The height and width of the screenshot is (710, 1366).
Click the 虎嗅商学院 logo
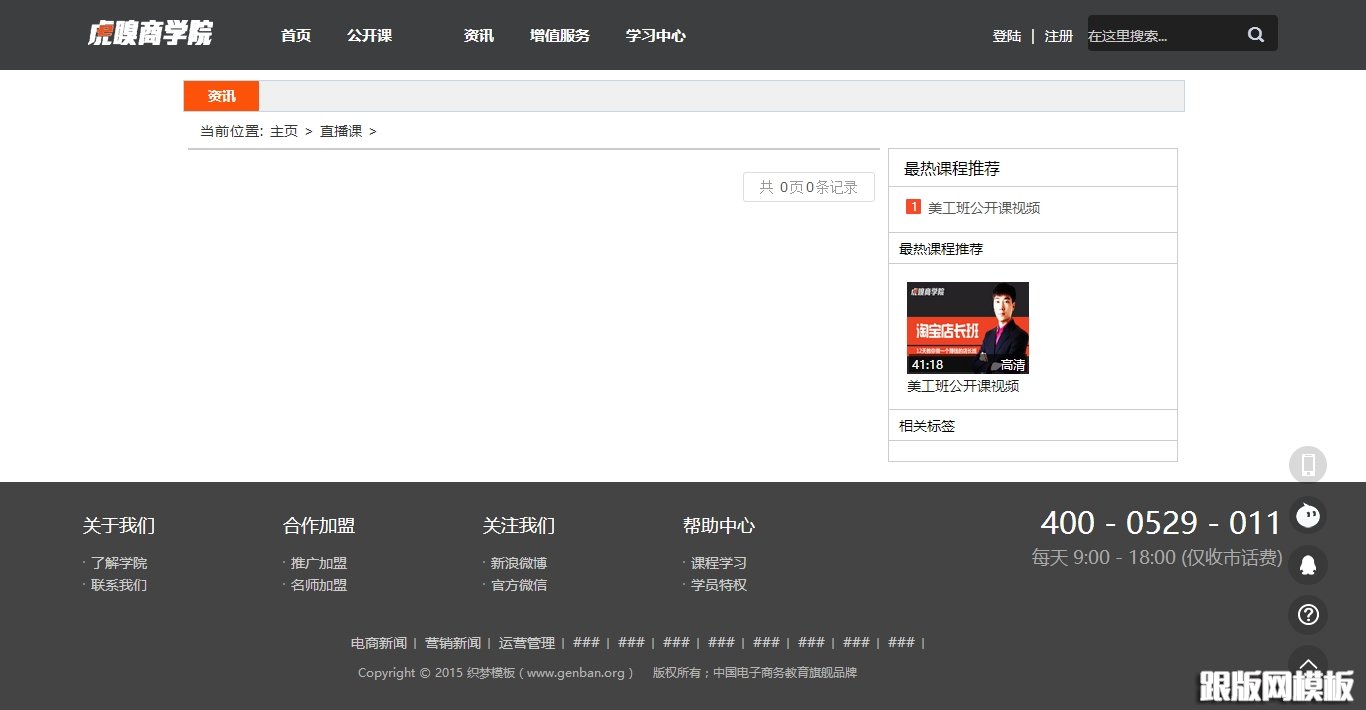[150, 33]
